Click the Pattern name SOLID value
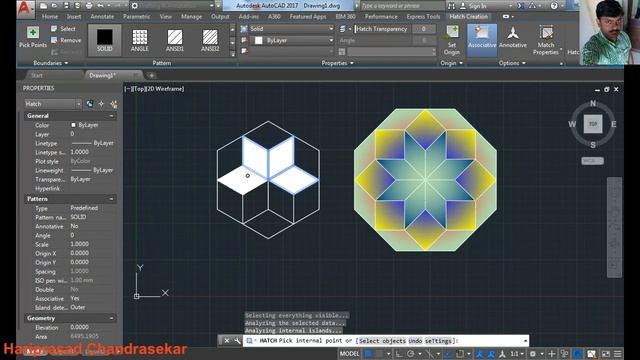640x360 pixels. [78, 217]
